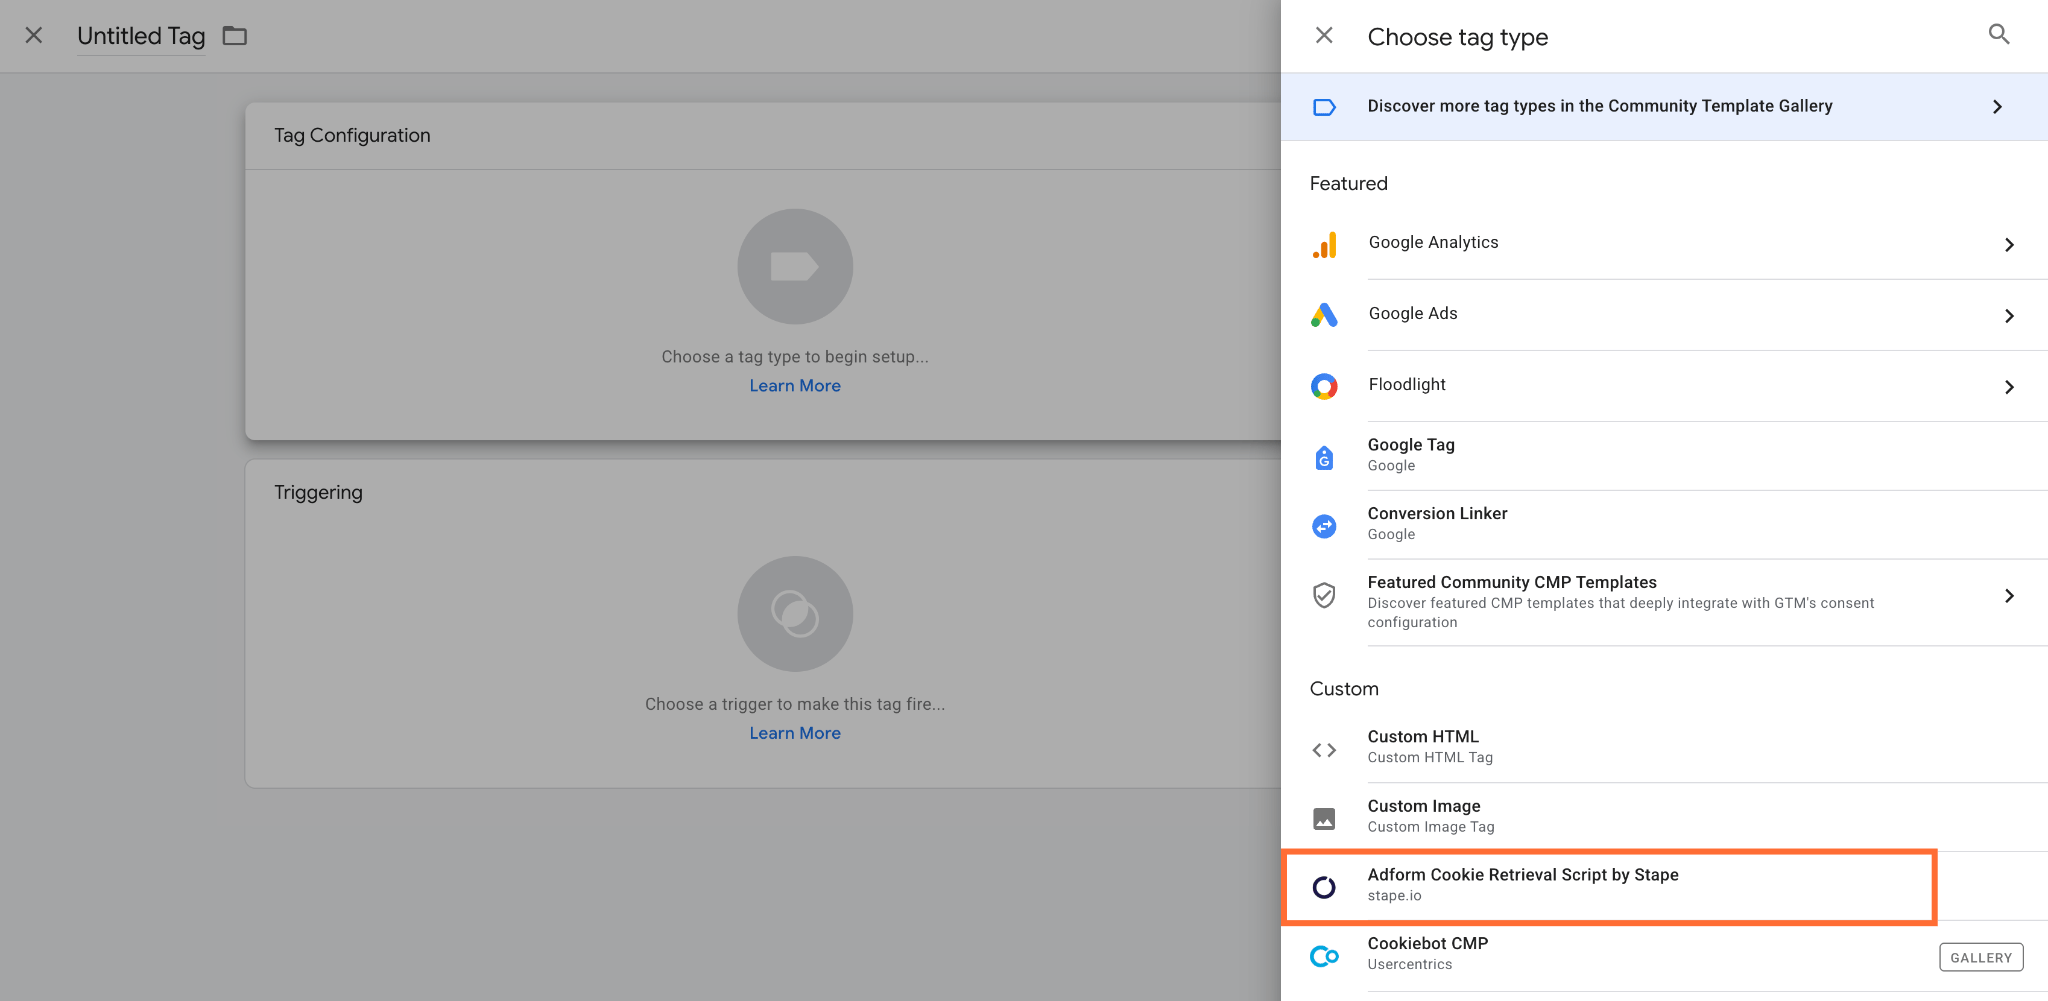Click the Google Analytics bar chart icon
The image size is (2048, 1001).
[x=1324, y=245]
